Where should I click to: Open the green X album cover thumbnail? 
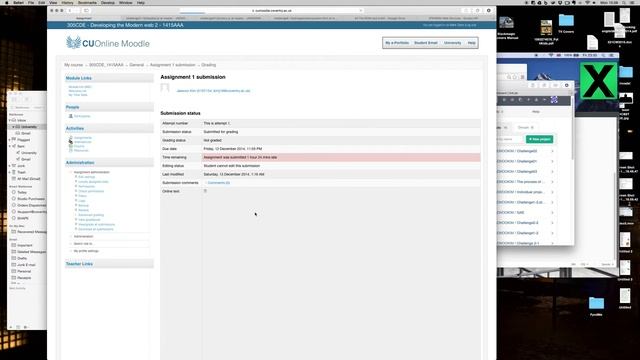598,81
